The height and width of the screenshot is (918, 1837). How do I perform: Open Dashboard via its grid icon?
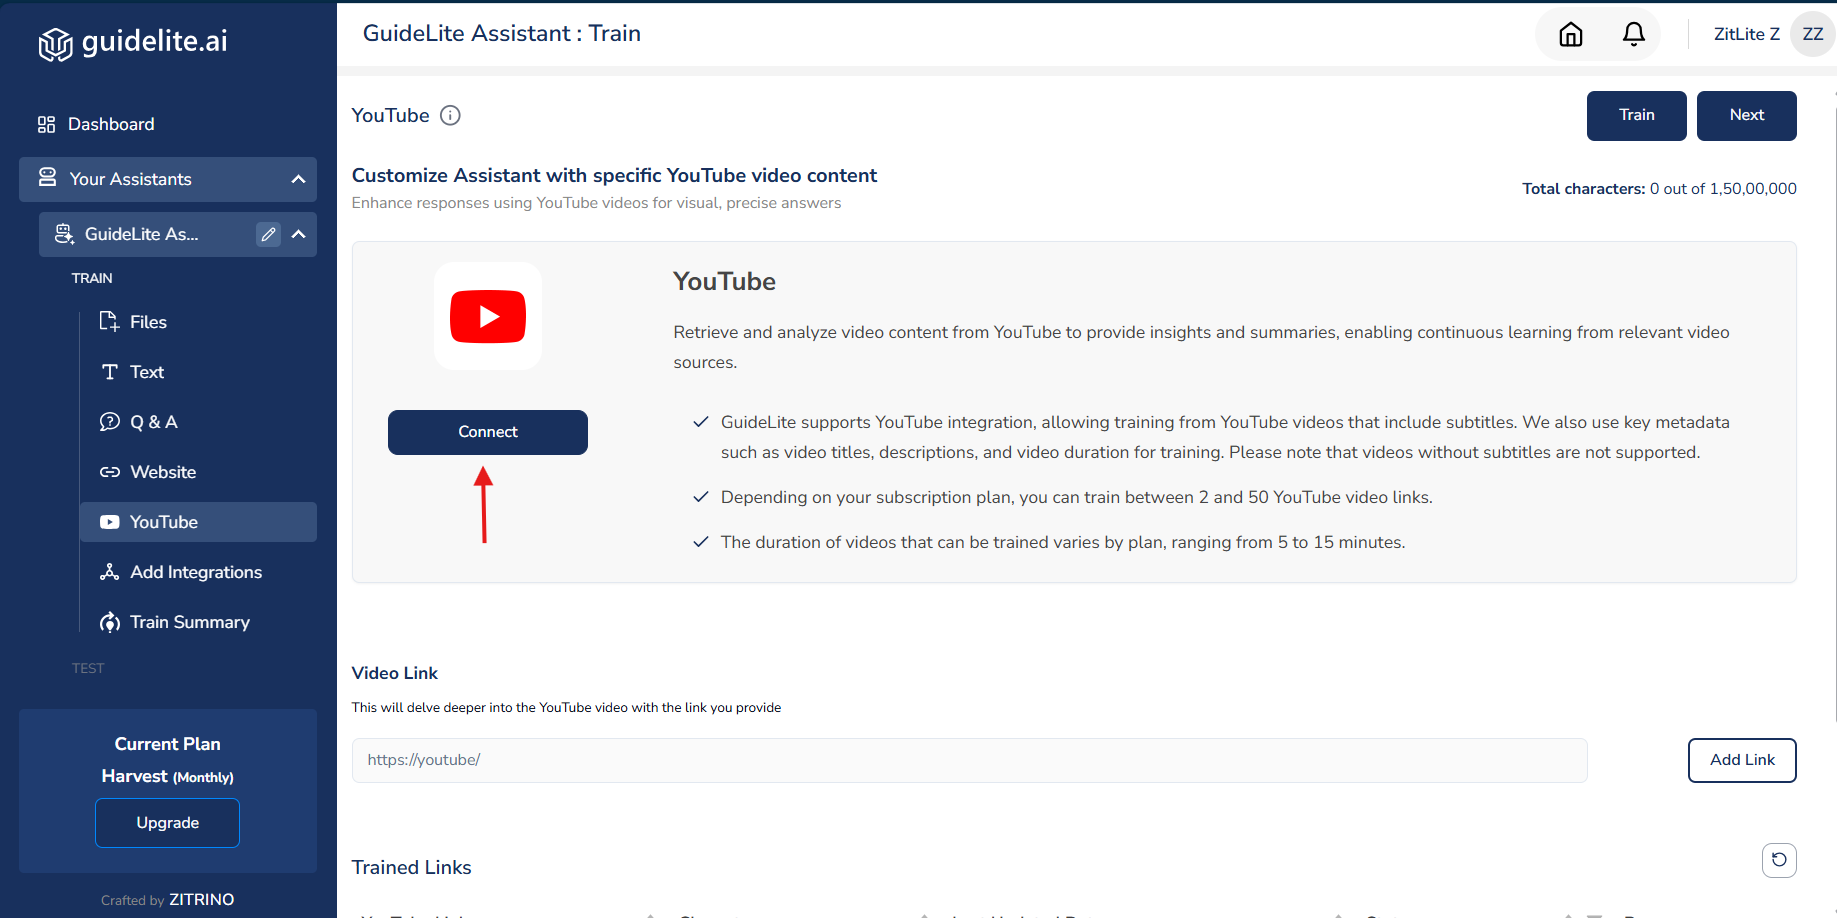coord(46,124)
